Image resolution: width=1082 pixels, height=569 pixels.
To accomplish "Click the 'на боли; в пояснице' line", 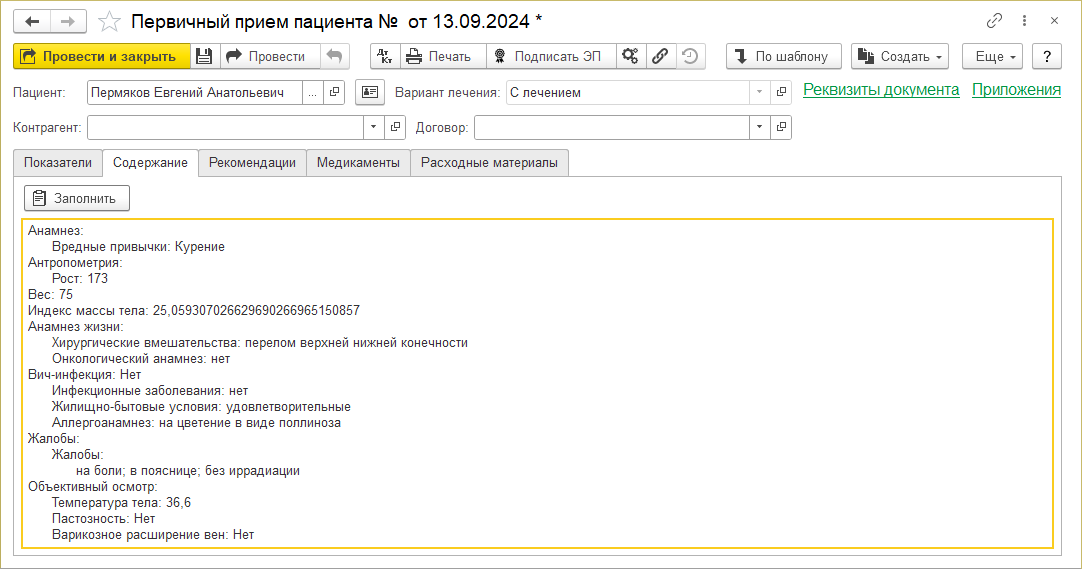I will coord(188,471).
